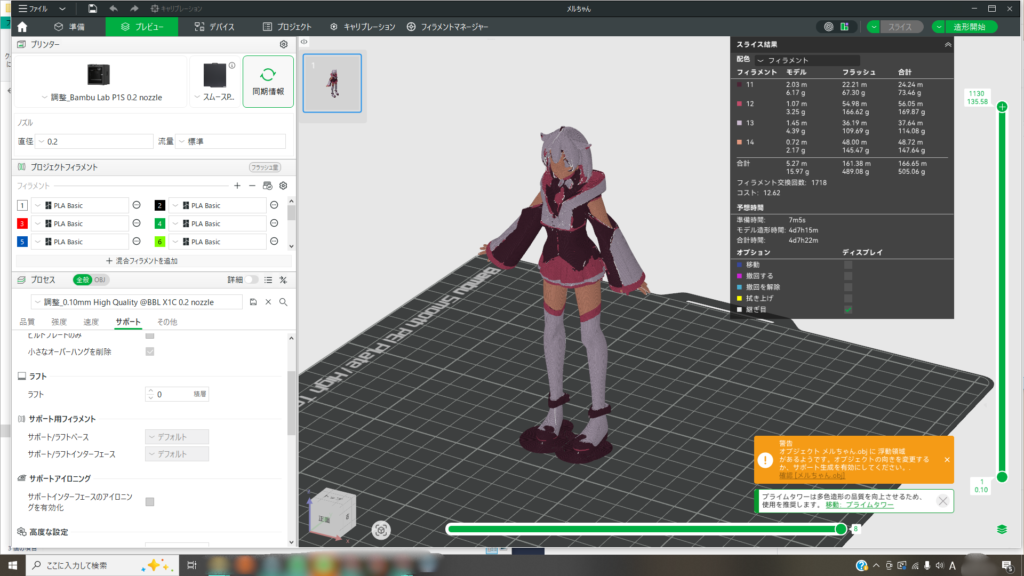The width and height of the screenshot is (1024, 576).
Task: Click the 造形開始 print button
Action: tap(970, 27)
